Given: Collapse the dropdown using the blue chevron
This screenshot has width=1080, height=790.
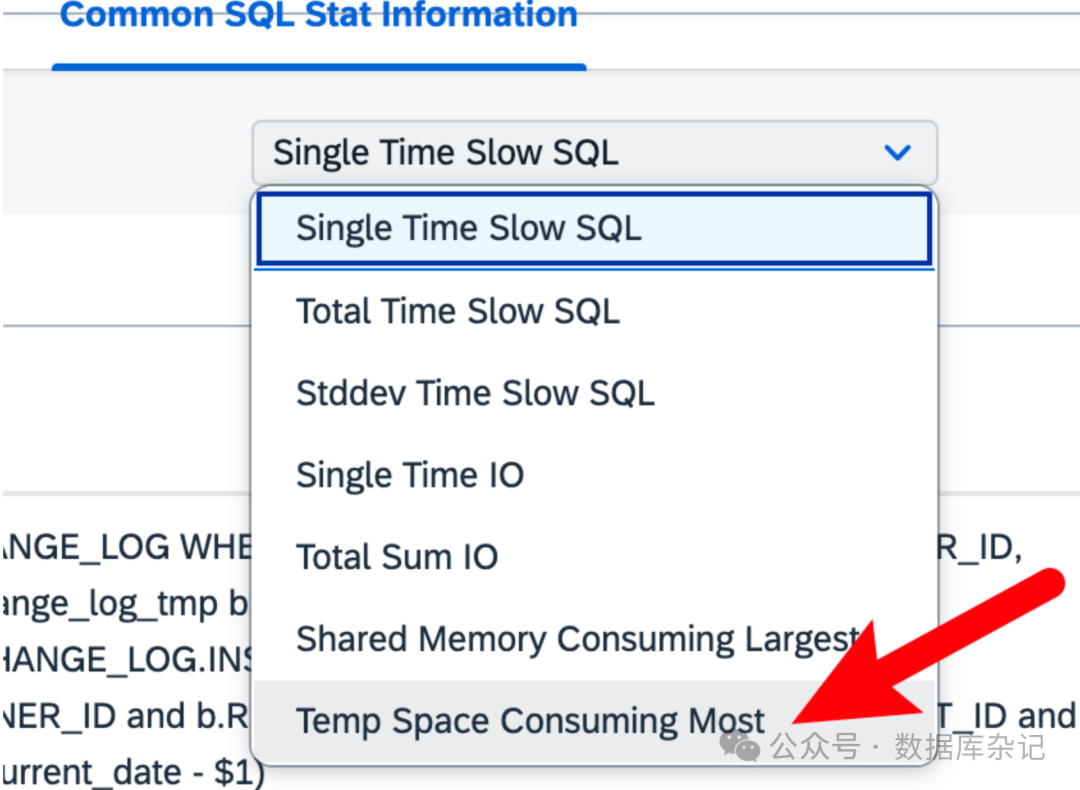Looking at the screenshot, I should pyautogui.click(x=898, y=153).
